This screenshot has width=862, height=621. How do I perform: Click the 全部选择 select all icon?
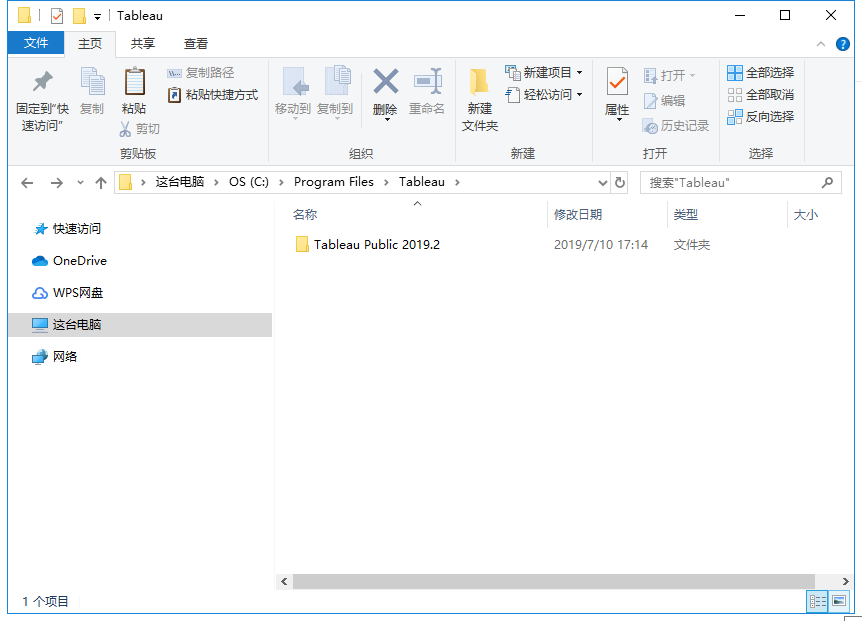click(x=735, y=73)
